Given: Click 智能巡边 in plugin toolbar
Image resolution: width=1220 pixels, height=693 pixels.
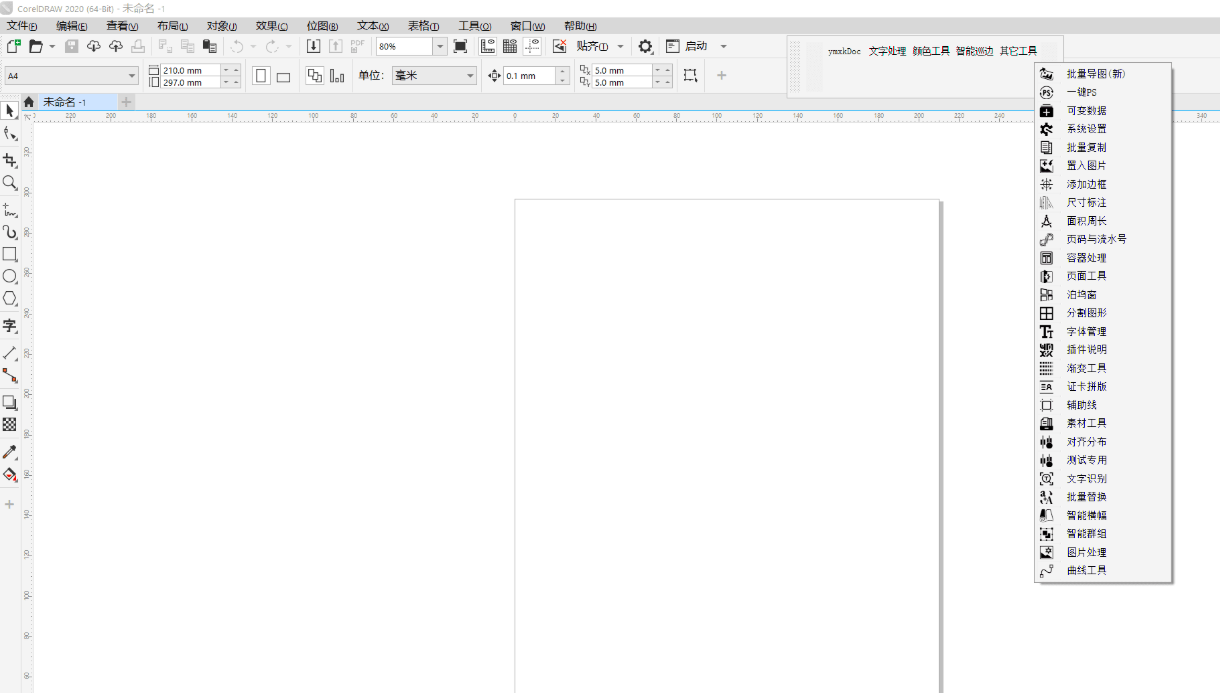Looking at the screenshot, I should click(975, 51).
